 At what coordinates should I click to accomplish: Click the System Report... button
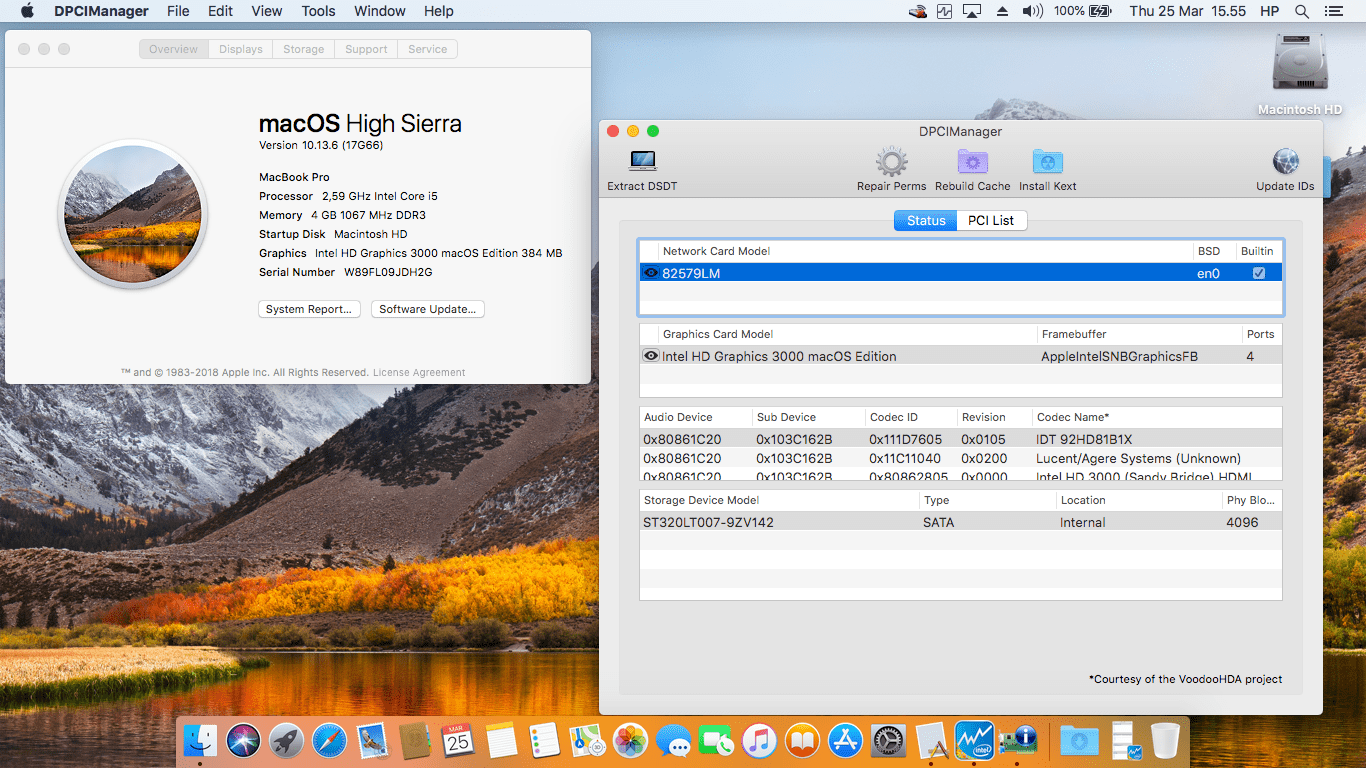[309, 309]
